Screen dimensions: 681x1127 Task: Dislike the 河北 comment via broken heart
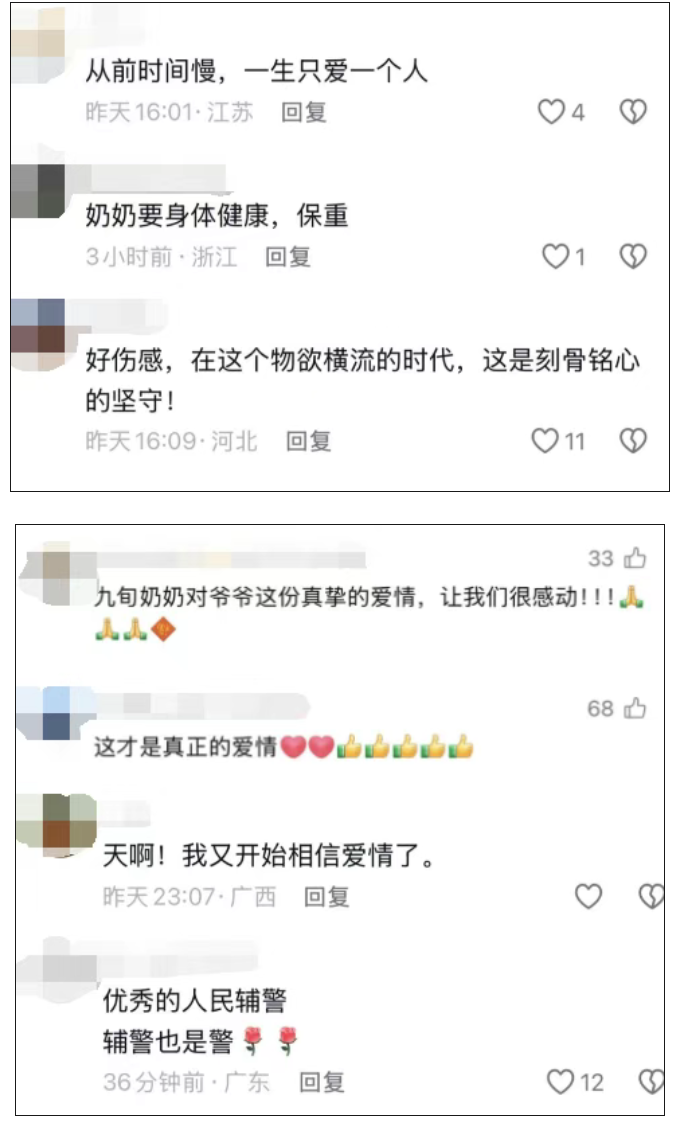[x=633, y=441]
